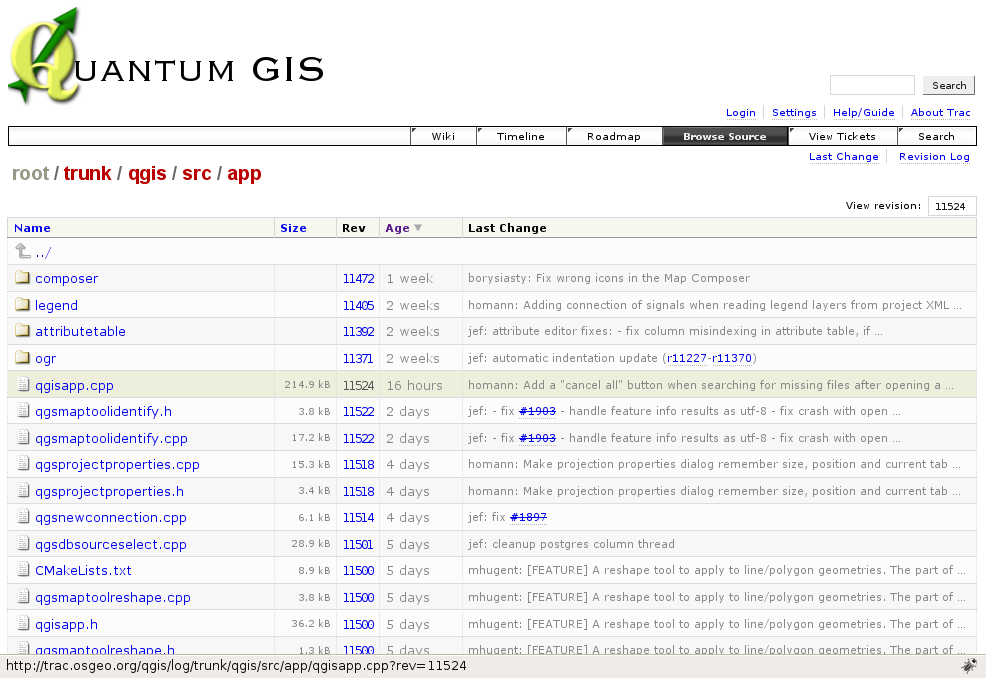Open the Last Change link
This screenshot has width=986, height=678.
(x=844, y=157)
